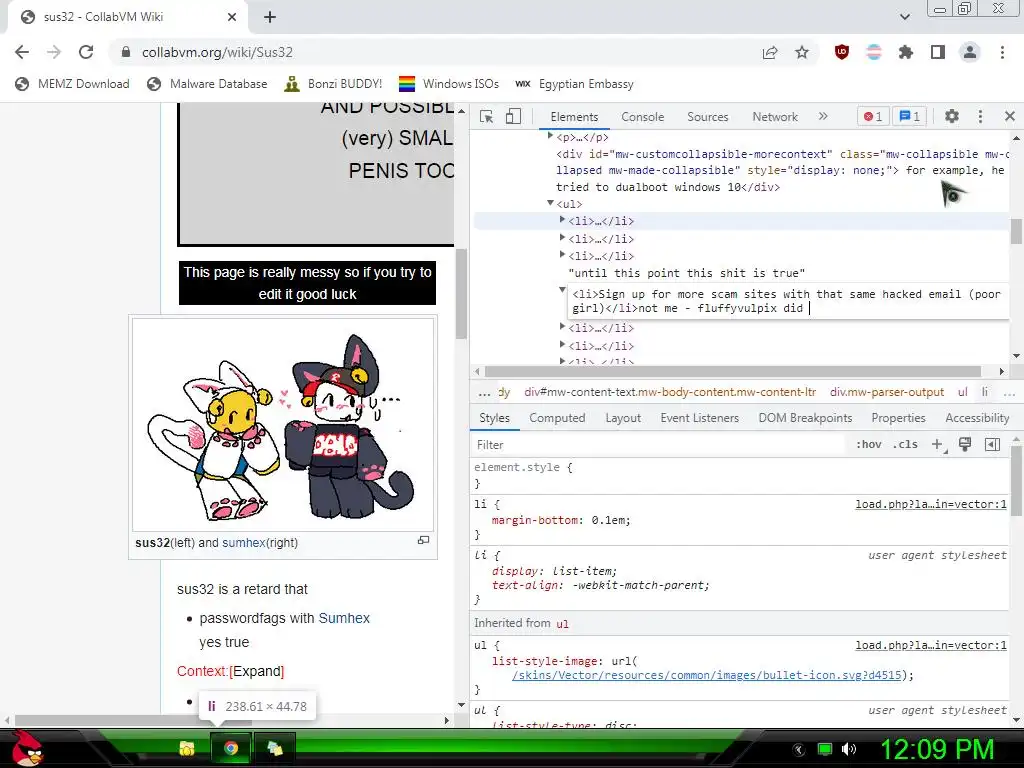The width and height of the screenshot is (1024, 768).
Task: Add a new style rule
Action: 937,445
